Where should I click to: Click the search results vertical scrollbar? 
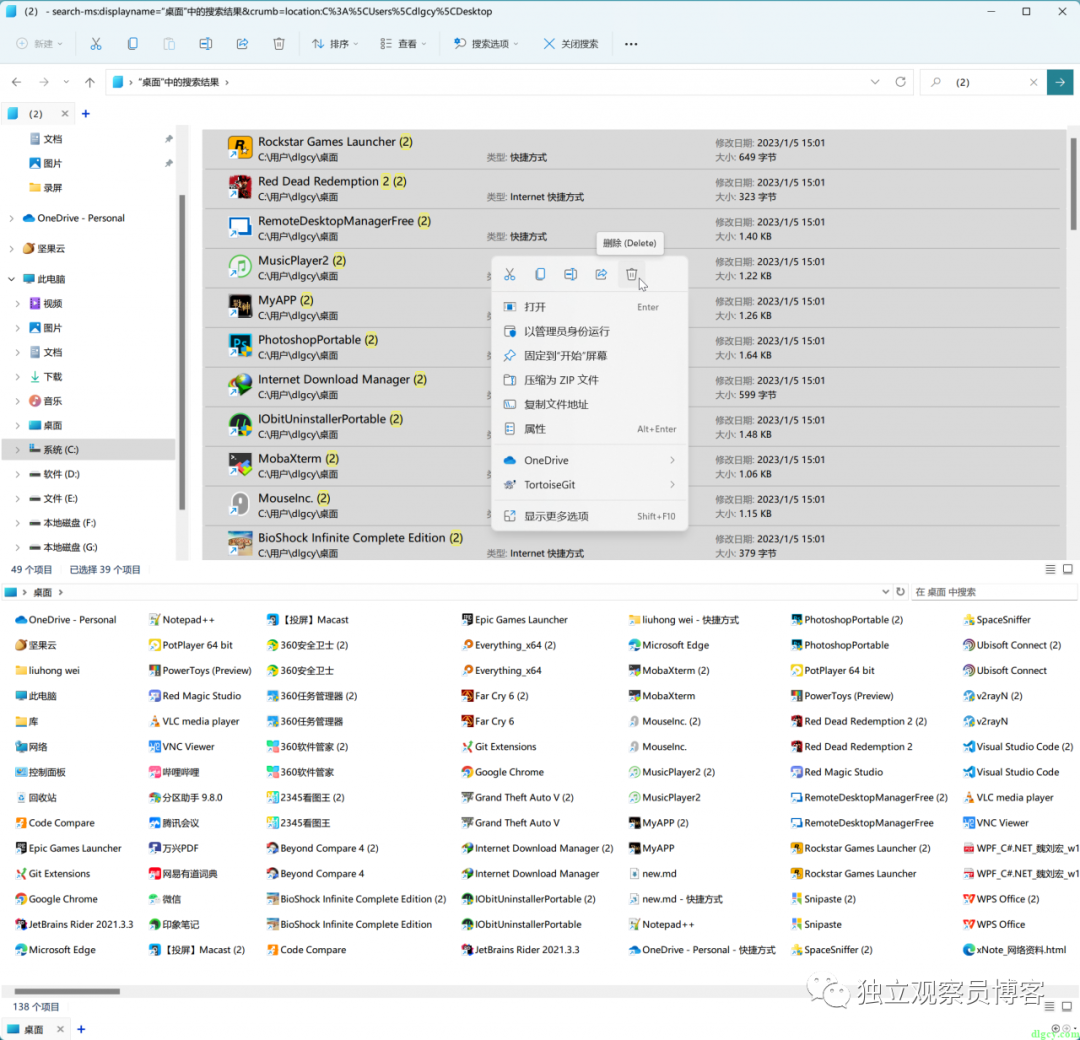click(1072, 184)
